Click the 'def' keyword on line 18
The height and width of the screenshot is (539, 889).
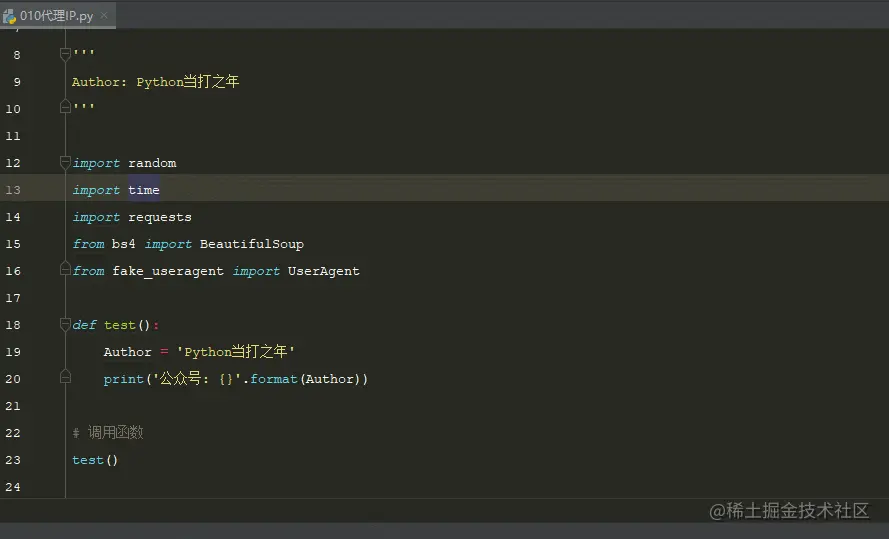[x=84, y=325]
